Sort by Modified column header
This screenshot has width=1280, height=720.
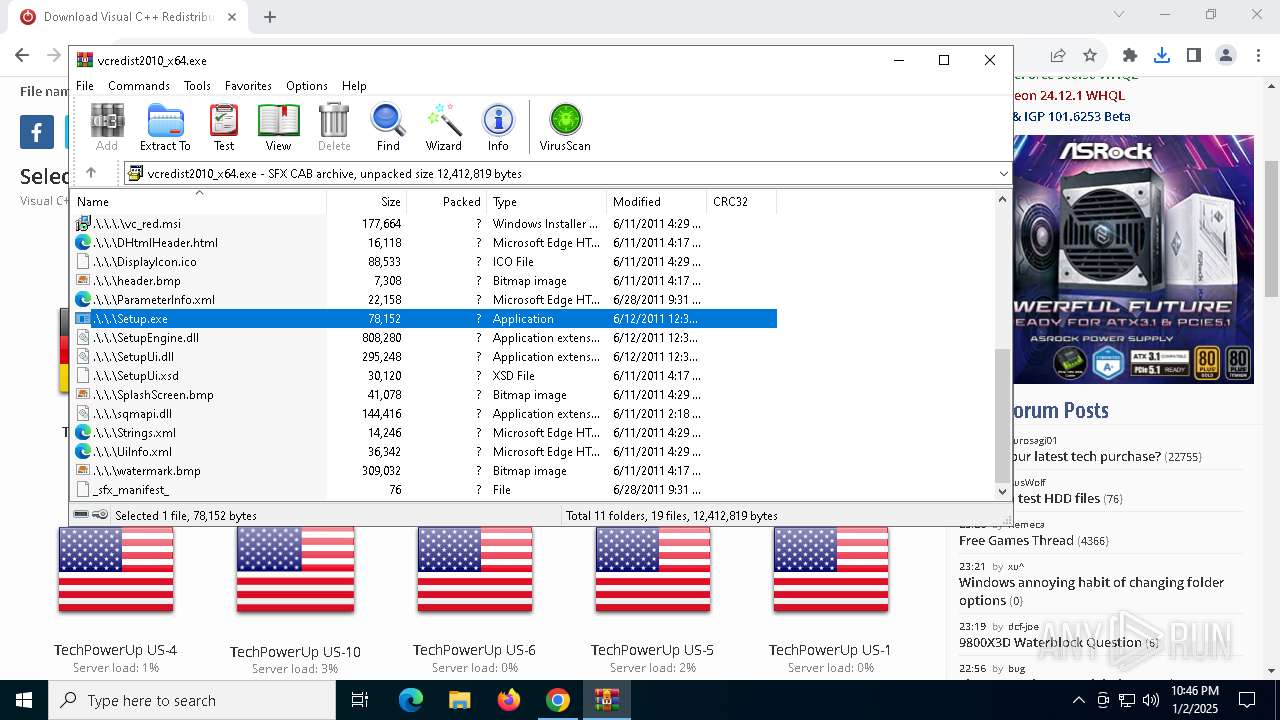point(656,202)
